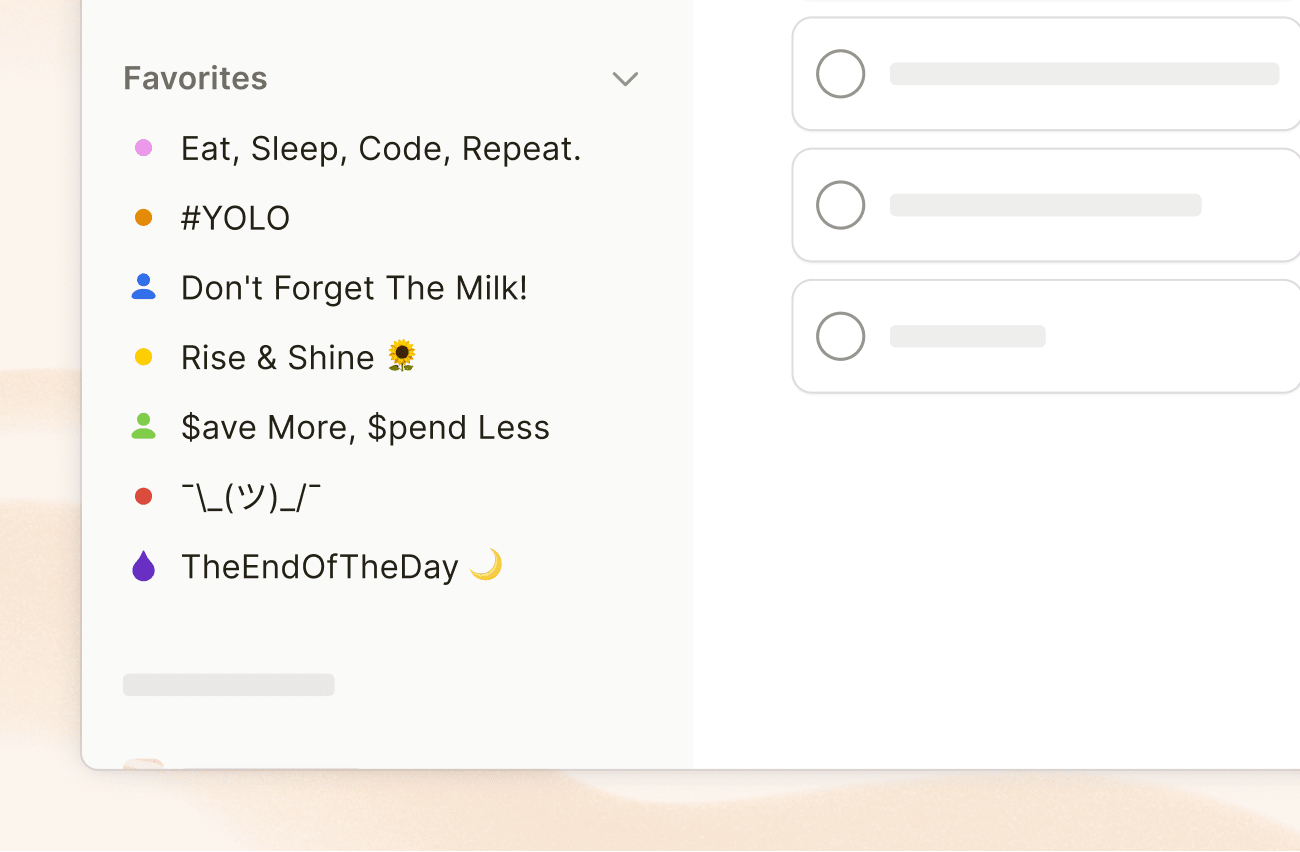Click the chevron next to Favorites

pos(625,78)
